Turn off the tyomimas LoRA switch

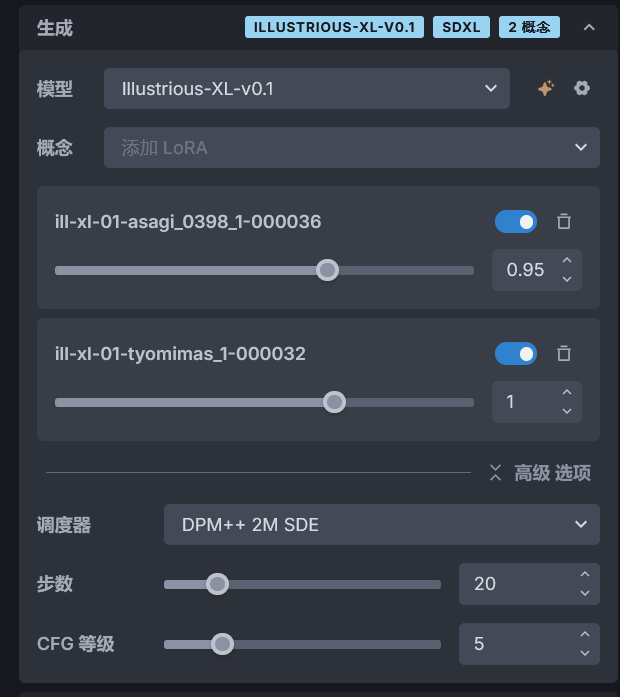coord(516,353)
